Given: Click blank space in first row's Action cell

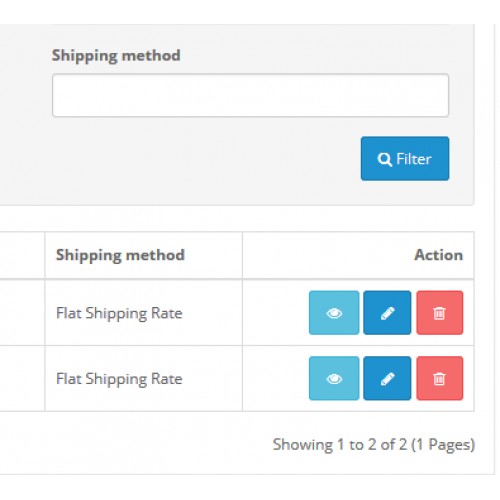Looking at the screenshot, I should 275,313.
